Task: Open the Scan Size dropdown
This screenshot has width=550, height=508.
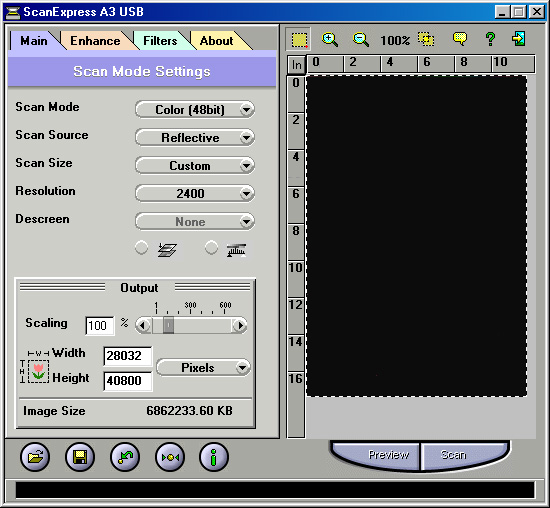Action: coord(195,166)
